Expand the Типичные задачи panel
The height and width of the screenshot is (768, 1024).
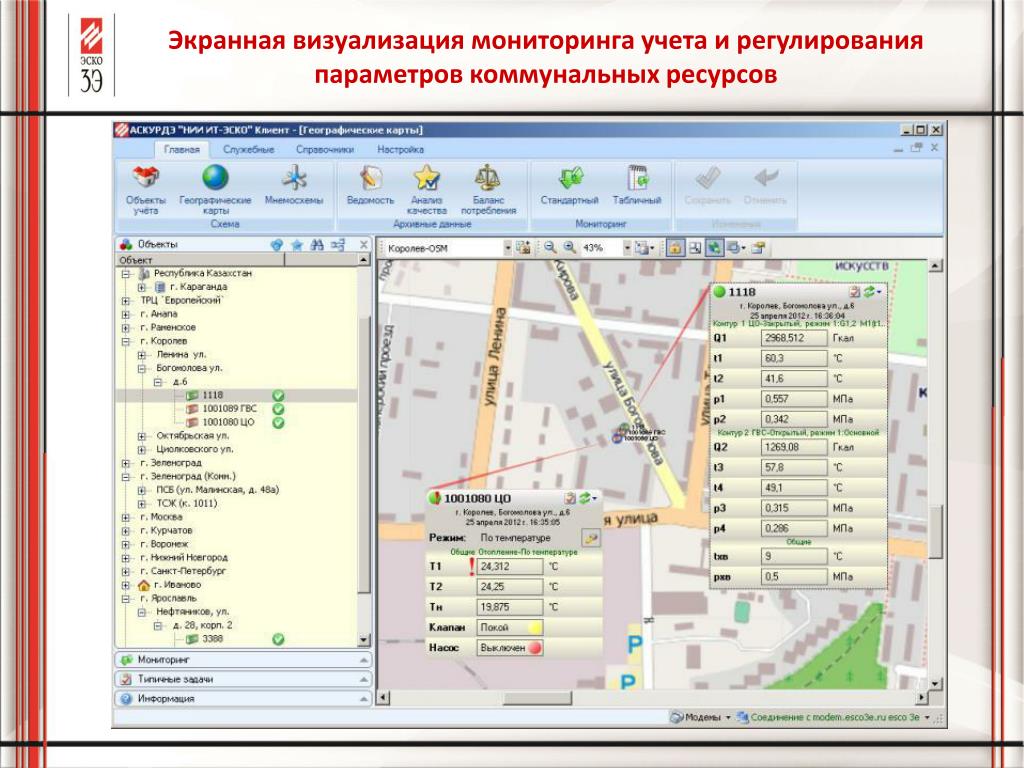pos(244,679)
